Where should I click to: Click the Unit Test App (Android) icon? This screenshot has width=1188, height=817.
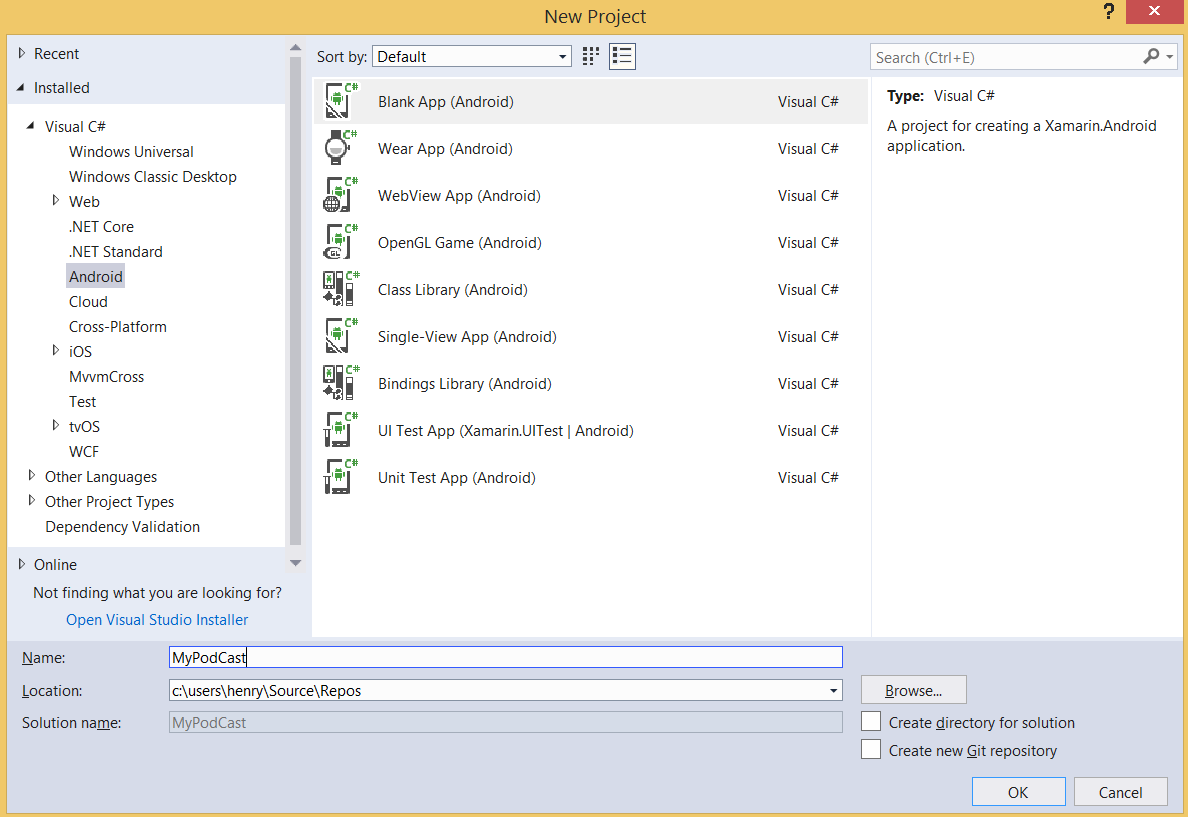click(340, 477)
